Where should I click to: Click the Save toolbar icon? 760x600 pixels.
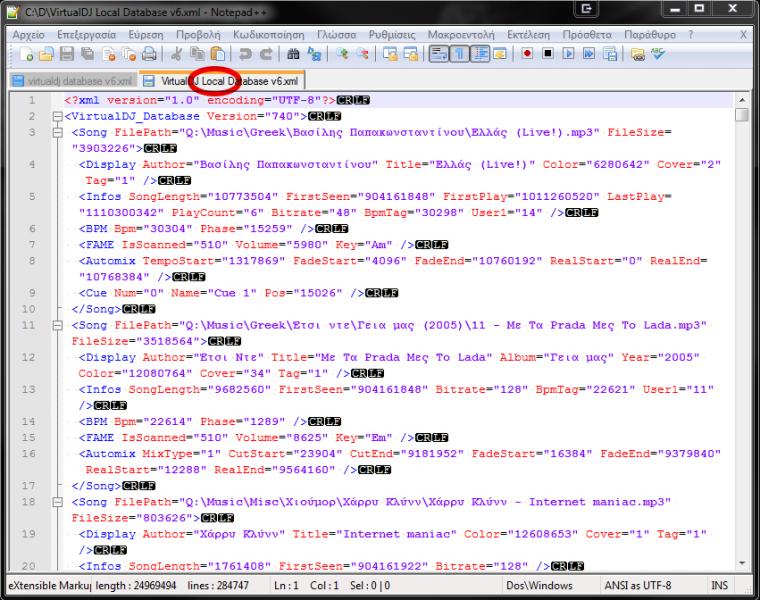[67, 54]
